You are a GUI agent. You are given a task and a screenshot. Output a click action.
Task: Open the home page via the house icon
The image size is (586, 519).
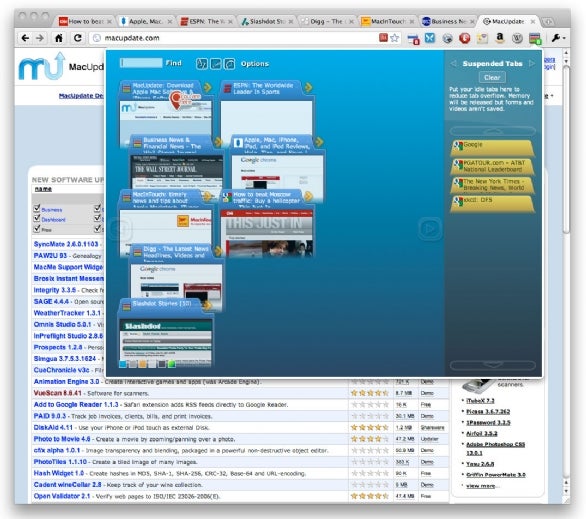[59, 38]
